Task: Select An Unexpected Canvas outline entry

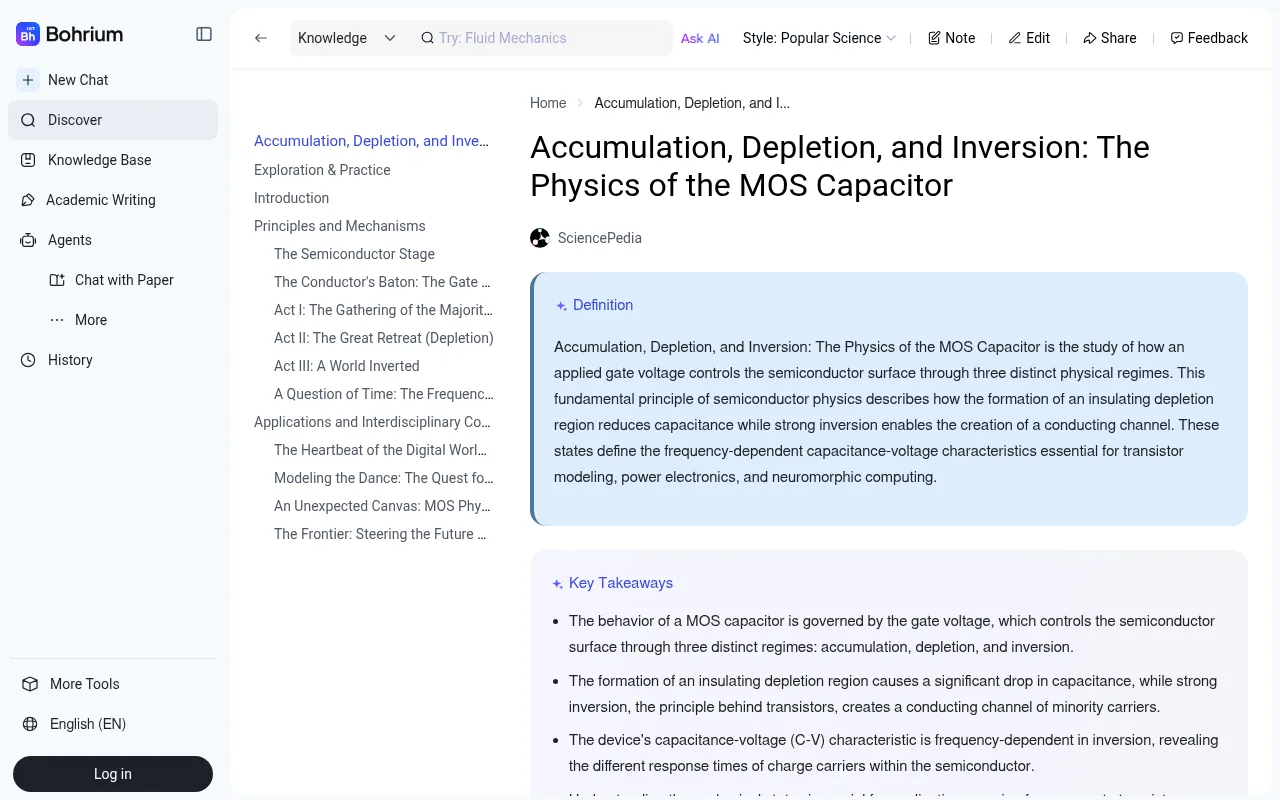Action: coord(382,506)
